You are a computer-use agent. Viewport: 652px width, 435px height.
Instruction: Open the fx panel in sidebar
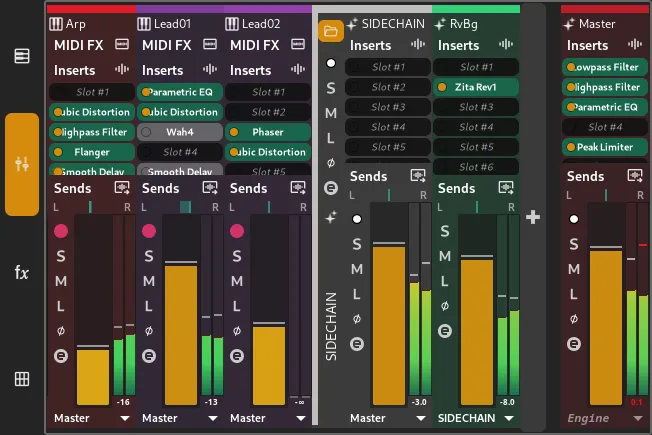point(22,272)
